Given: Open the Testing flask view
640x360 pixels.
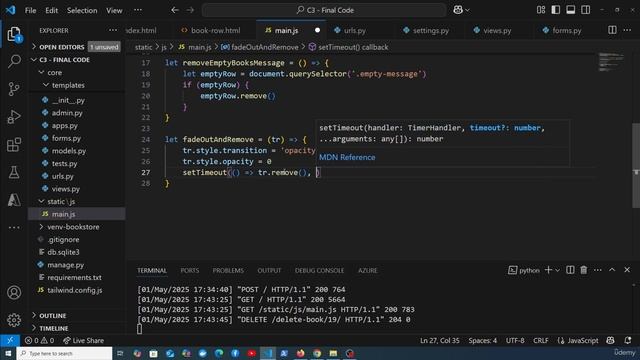Looking at the screenshot, I should [x=14, y=172].
